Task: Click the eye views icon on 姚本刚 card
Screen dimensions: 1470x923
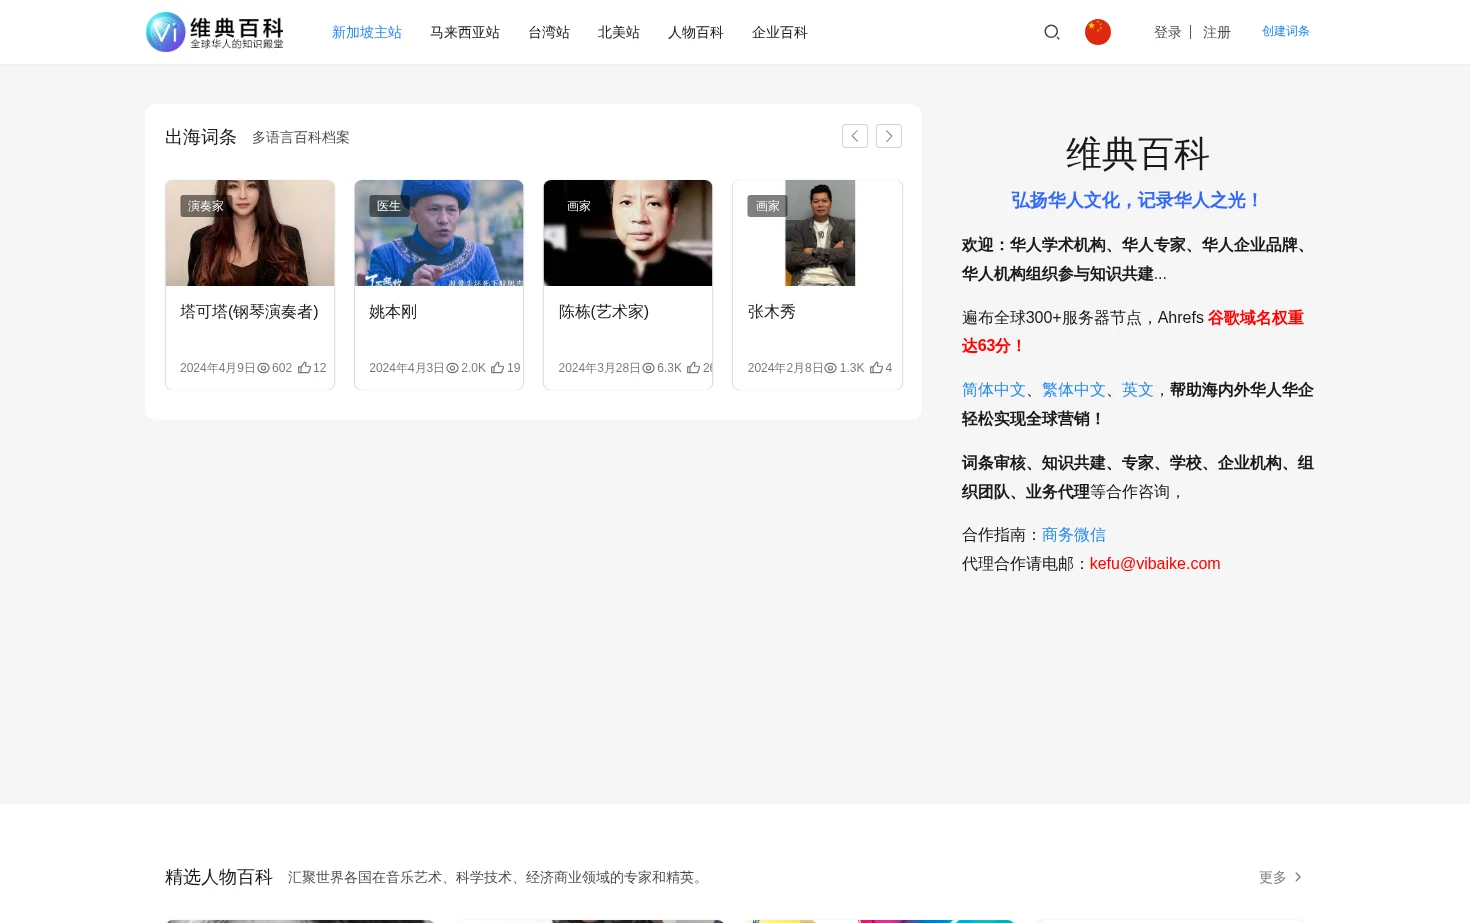Action: [x=452, y=368]
